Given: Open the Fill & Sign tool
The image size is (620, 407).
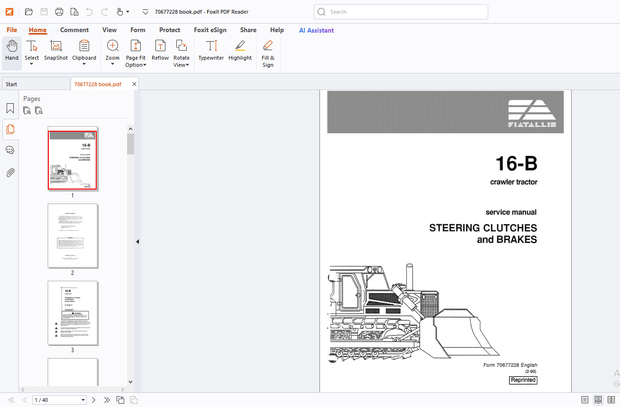Looking at the screenshot, I should pos(268,53).
